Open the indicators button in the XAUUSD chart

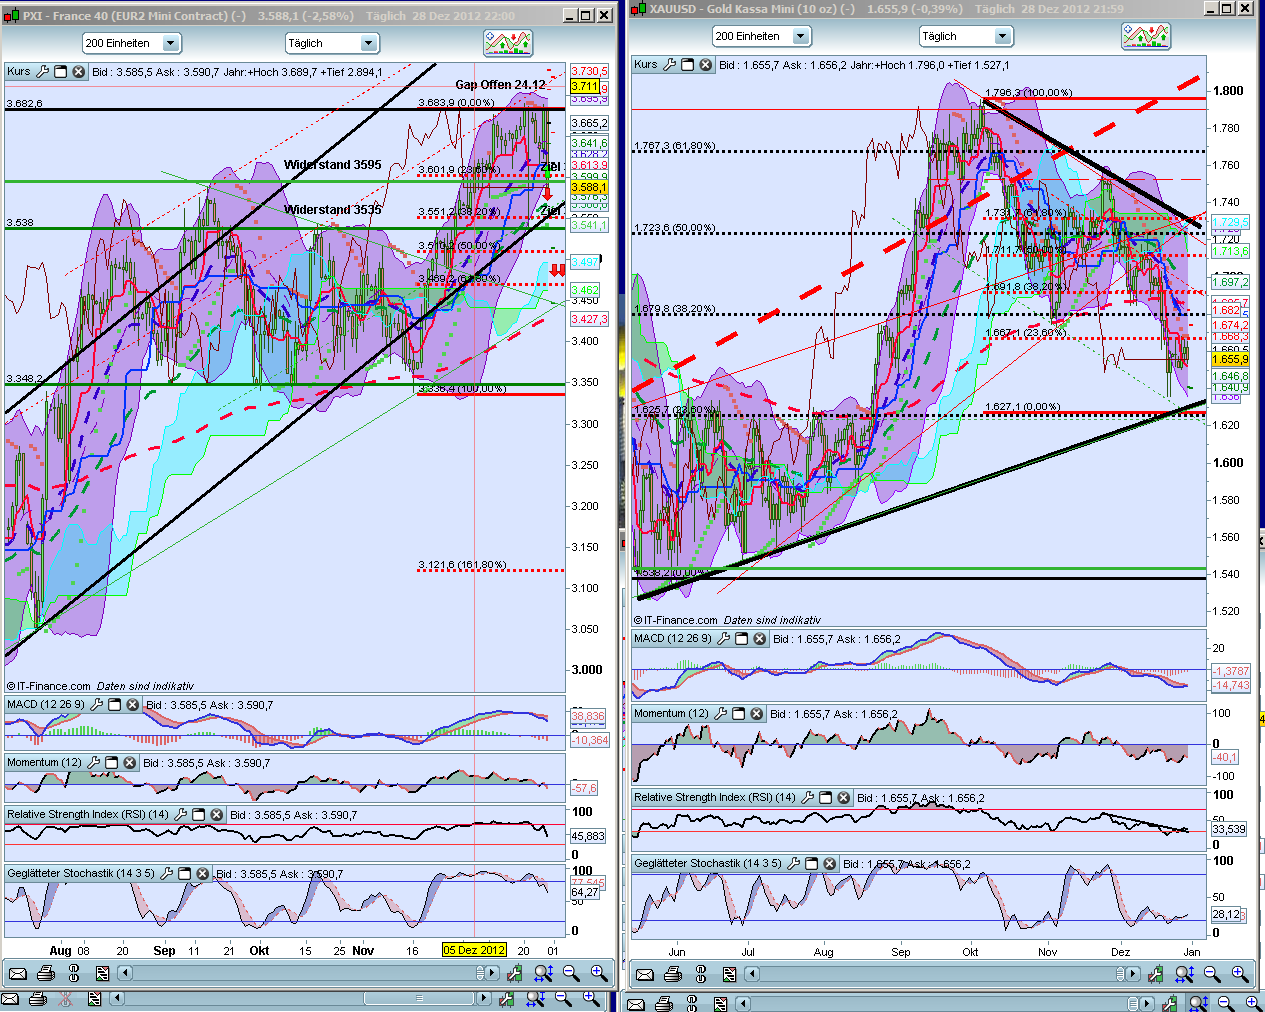tap(1146, 36)
